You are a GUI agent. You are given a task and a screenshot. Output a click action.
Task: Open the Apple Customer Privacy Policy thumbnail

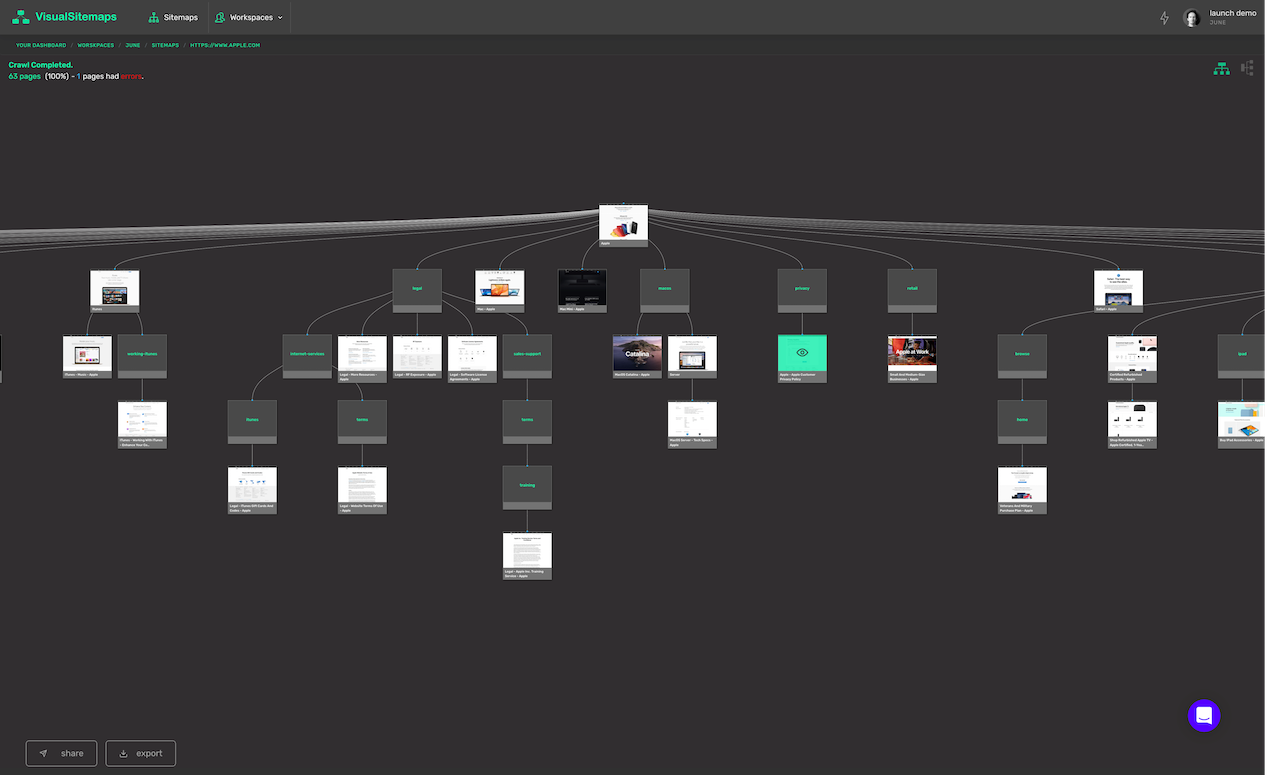(x=802, y=359)
